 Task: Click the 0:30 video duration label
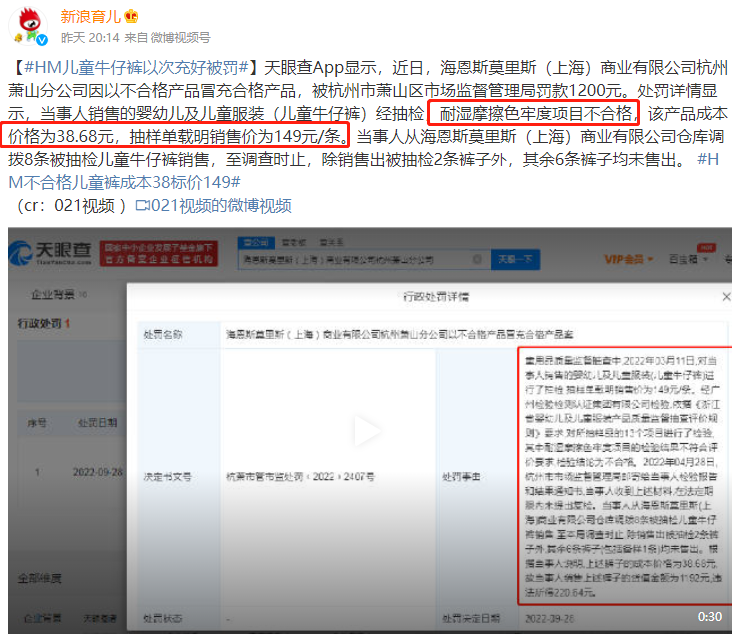coord(709,617)
